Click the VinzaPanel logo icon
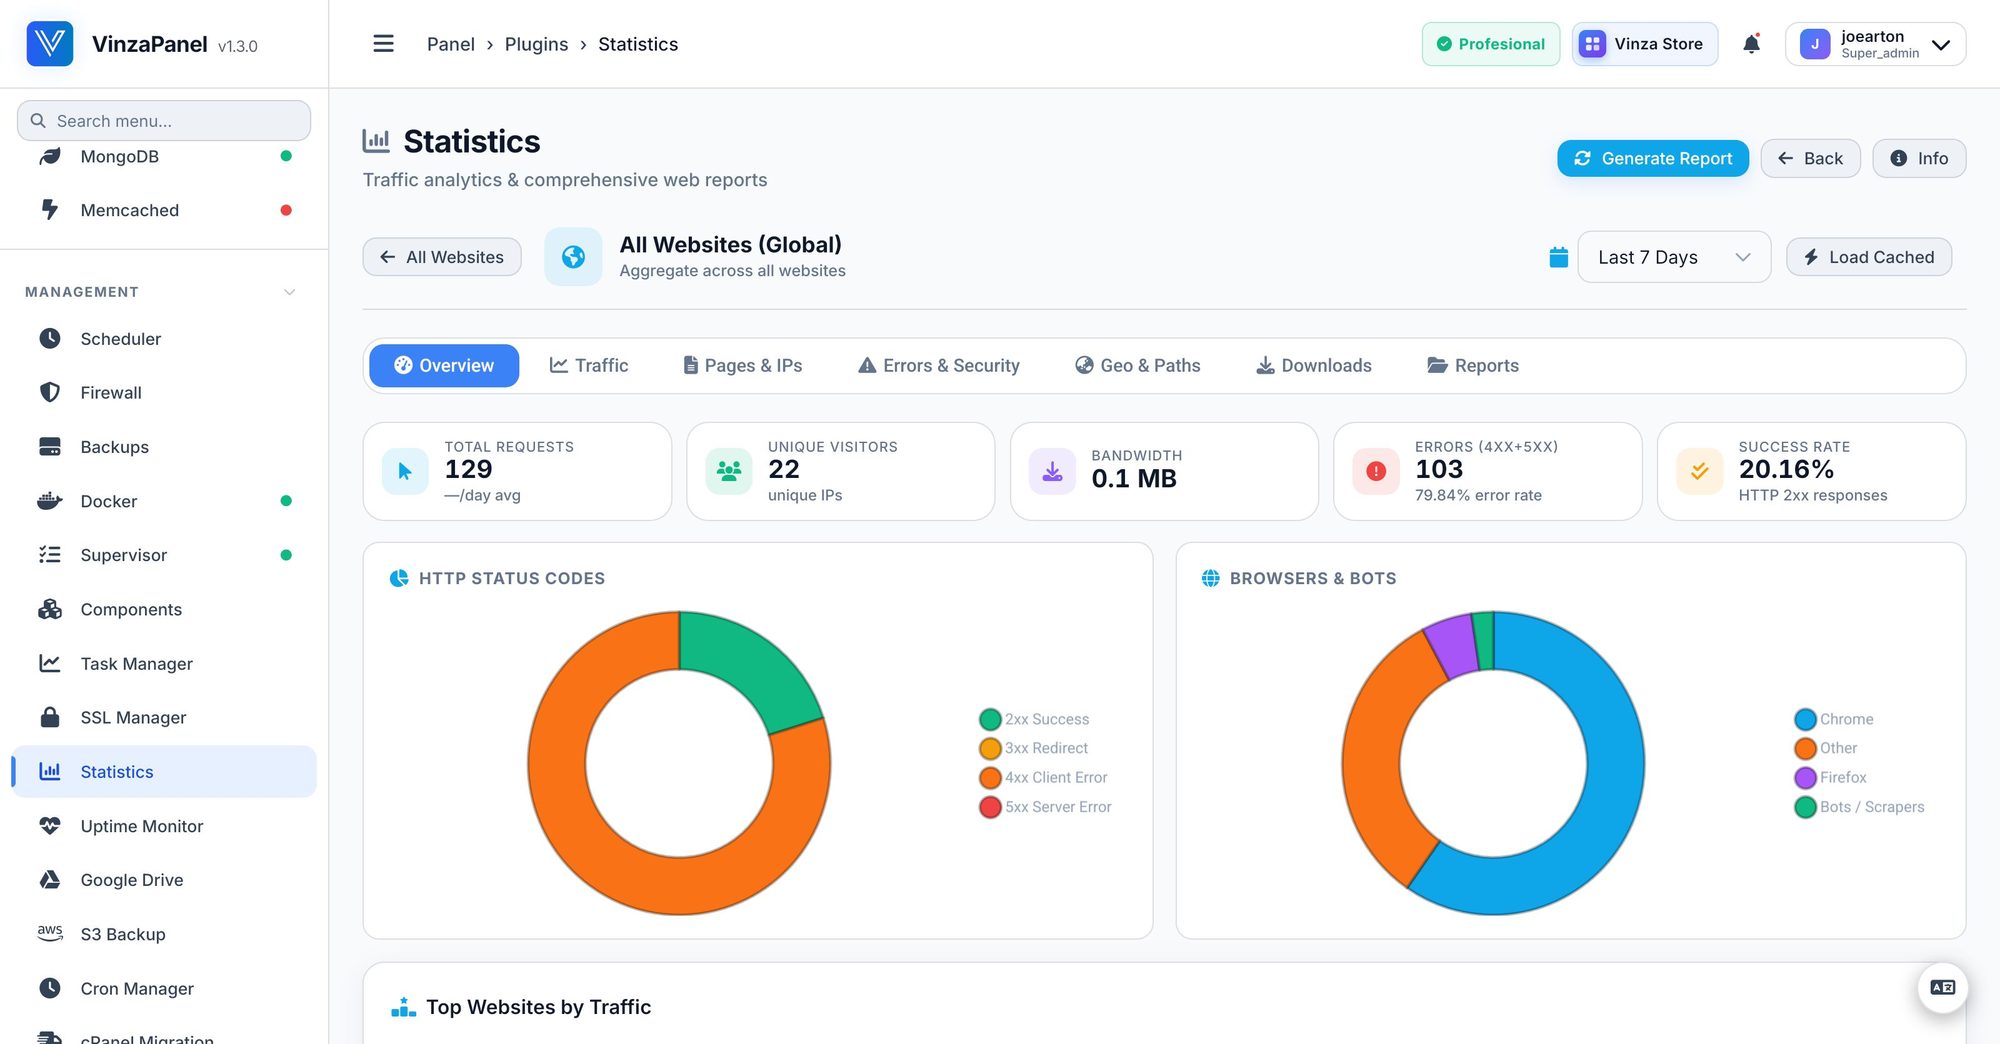2000x1044 pixels. 50,44
